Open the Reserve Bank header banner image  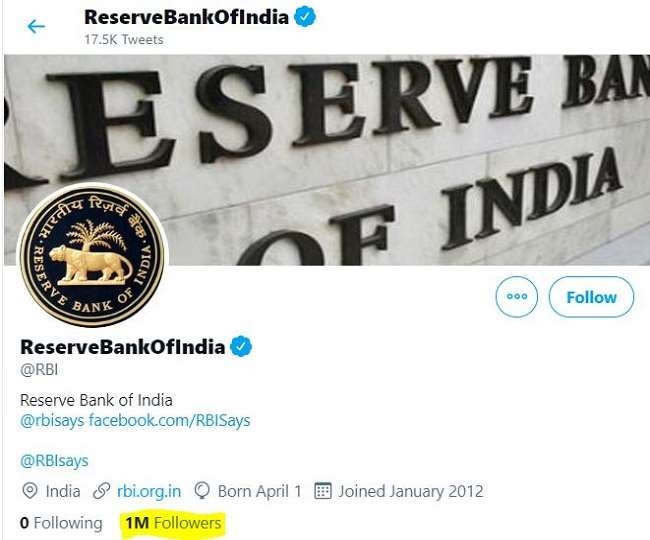[x=327, y=160]
